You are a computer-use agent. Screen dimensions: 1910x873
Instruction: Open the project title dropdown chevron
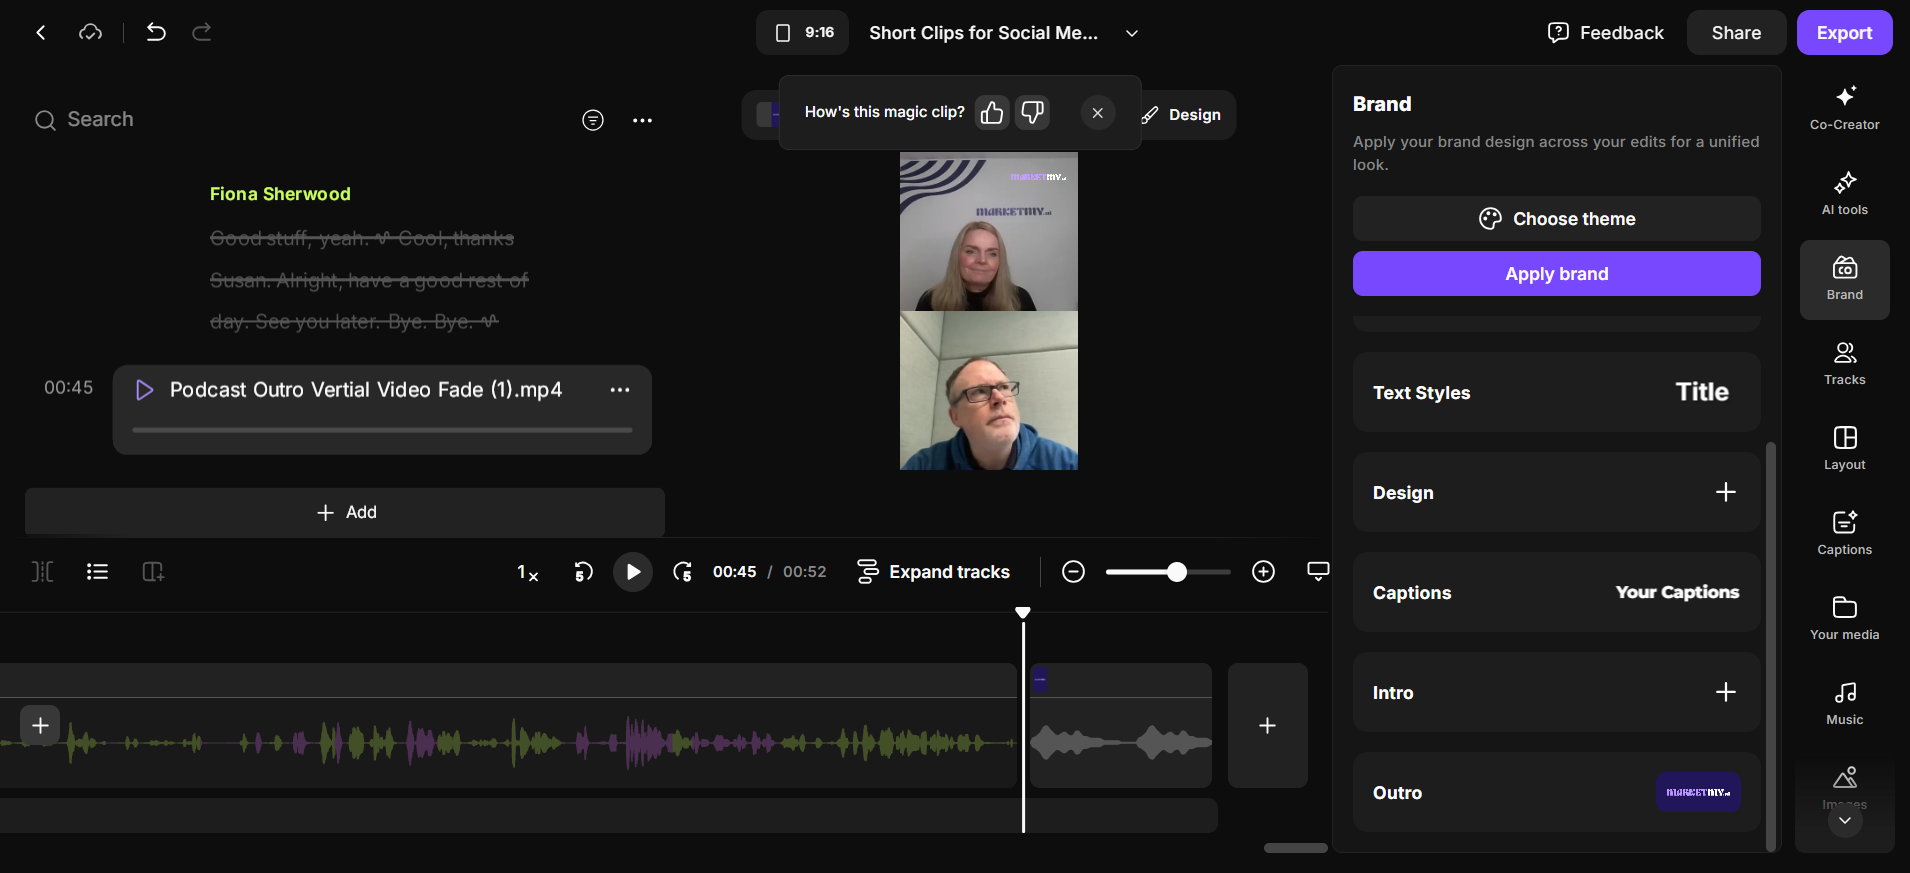click(x=1132, y=33)
